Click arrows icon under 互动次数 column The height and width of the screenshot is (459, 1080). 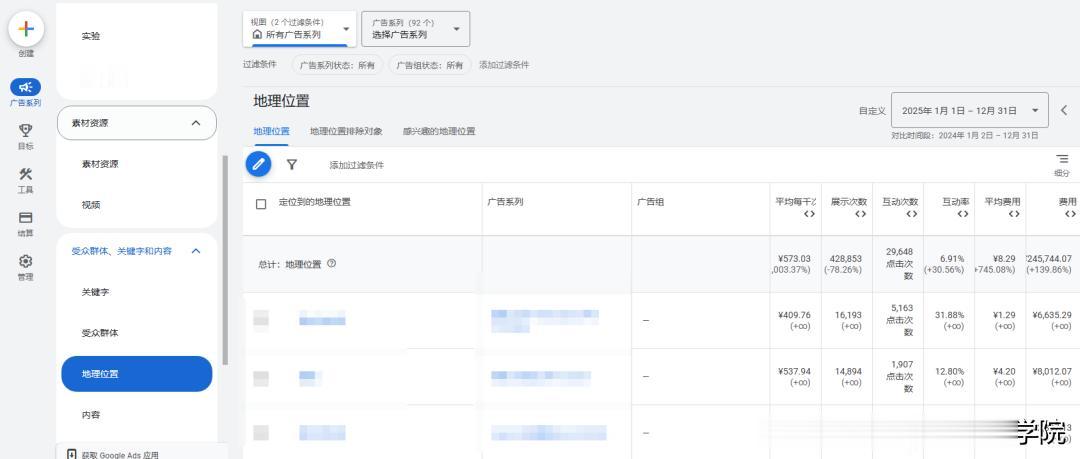tap(911, 214)
